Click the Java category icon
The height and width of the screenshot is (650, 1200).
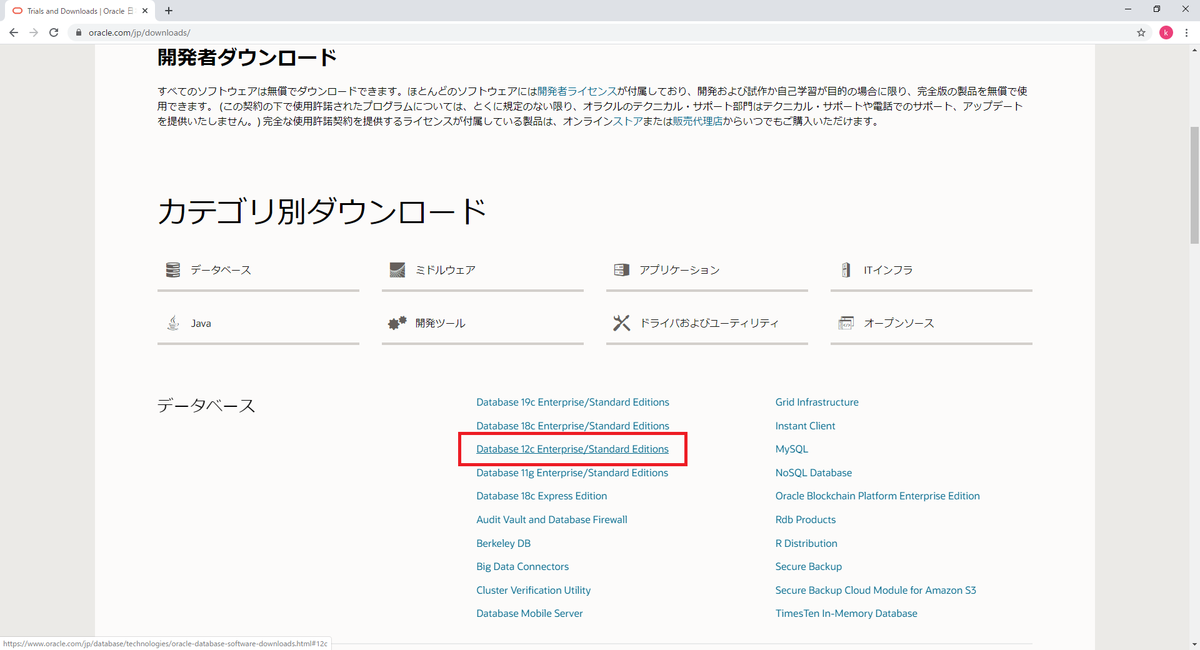click(x=173, y=323)
